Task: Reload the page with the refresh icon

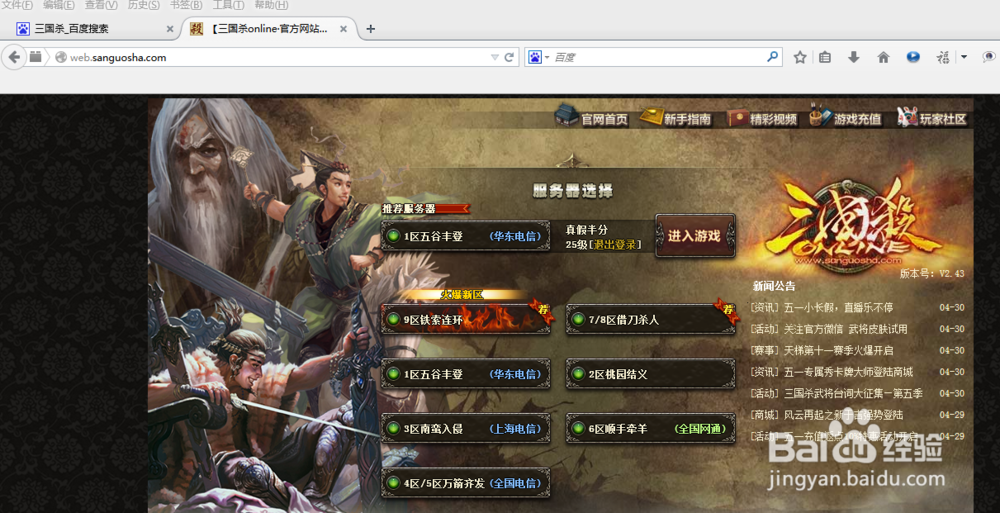Action: click(x=509, y=57)
